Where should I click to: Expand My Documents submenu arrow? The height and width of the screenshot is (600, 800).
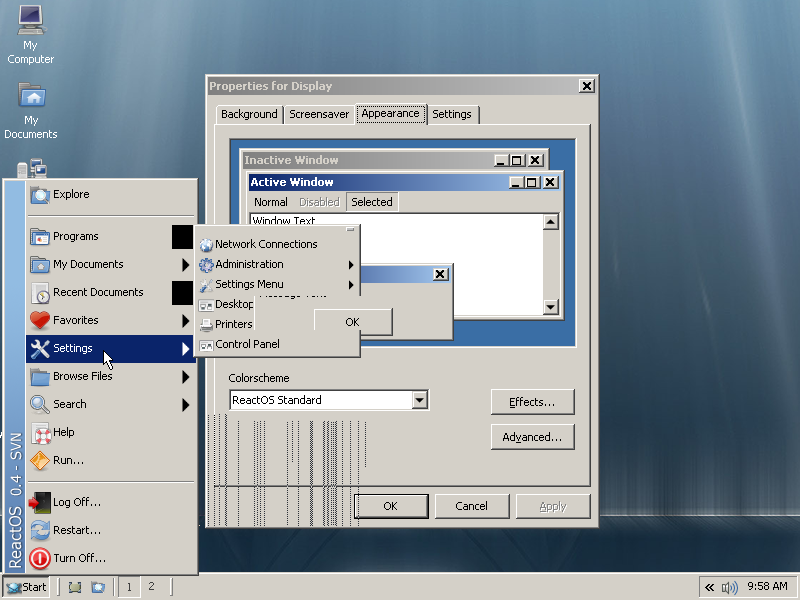185,264
